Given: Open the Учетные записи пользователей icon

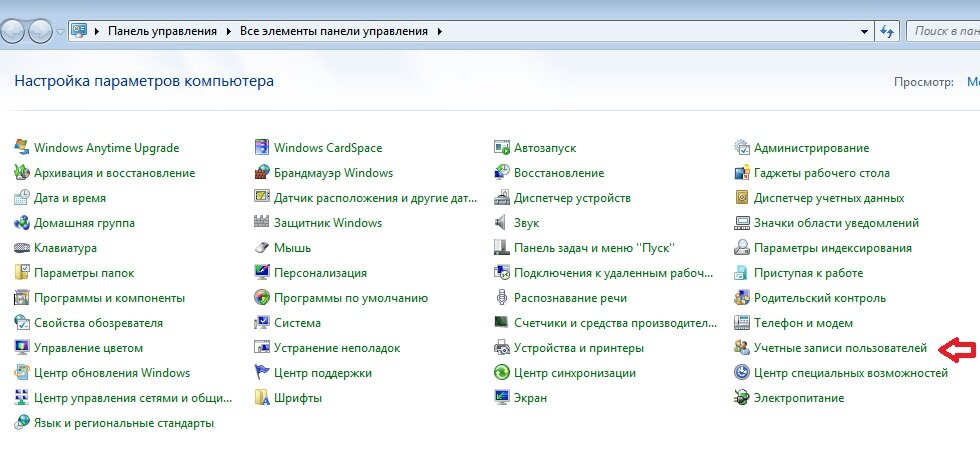Looking at the screenshot, I should tap(742, 347).
